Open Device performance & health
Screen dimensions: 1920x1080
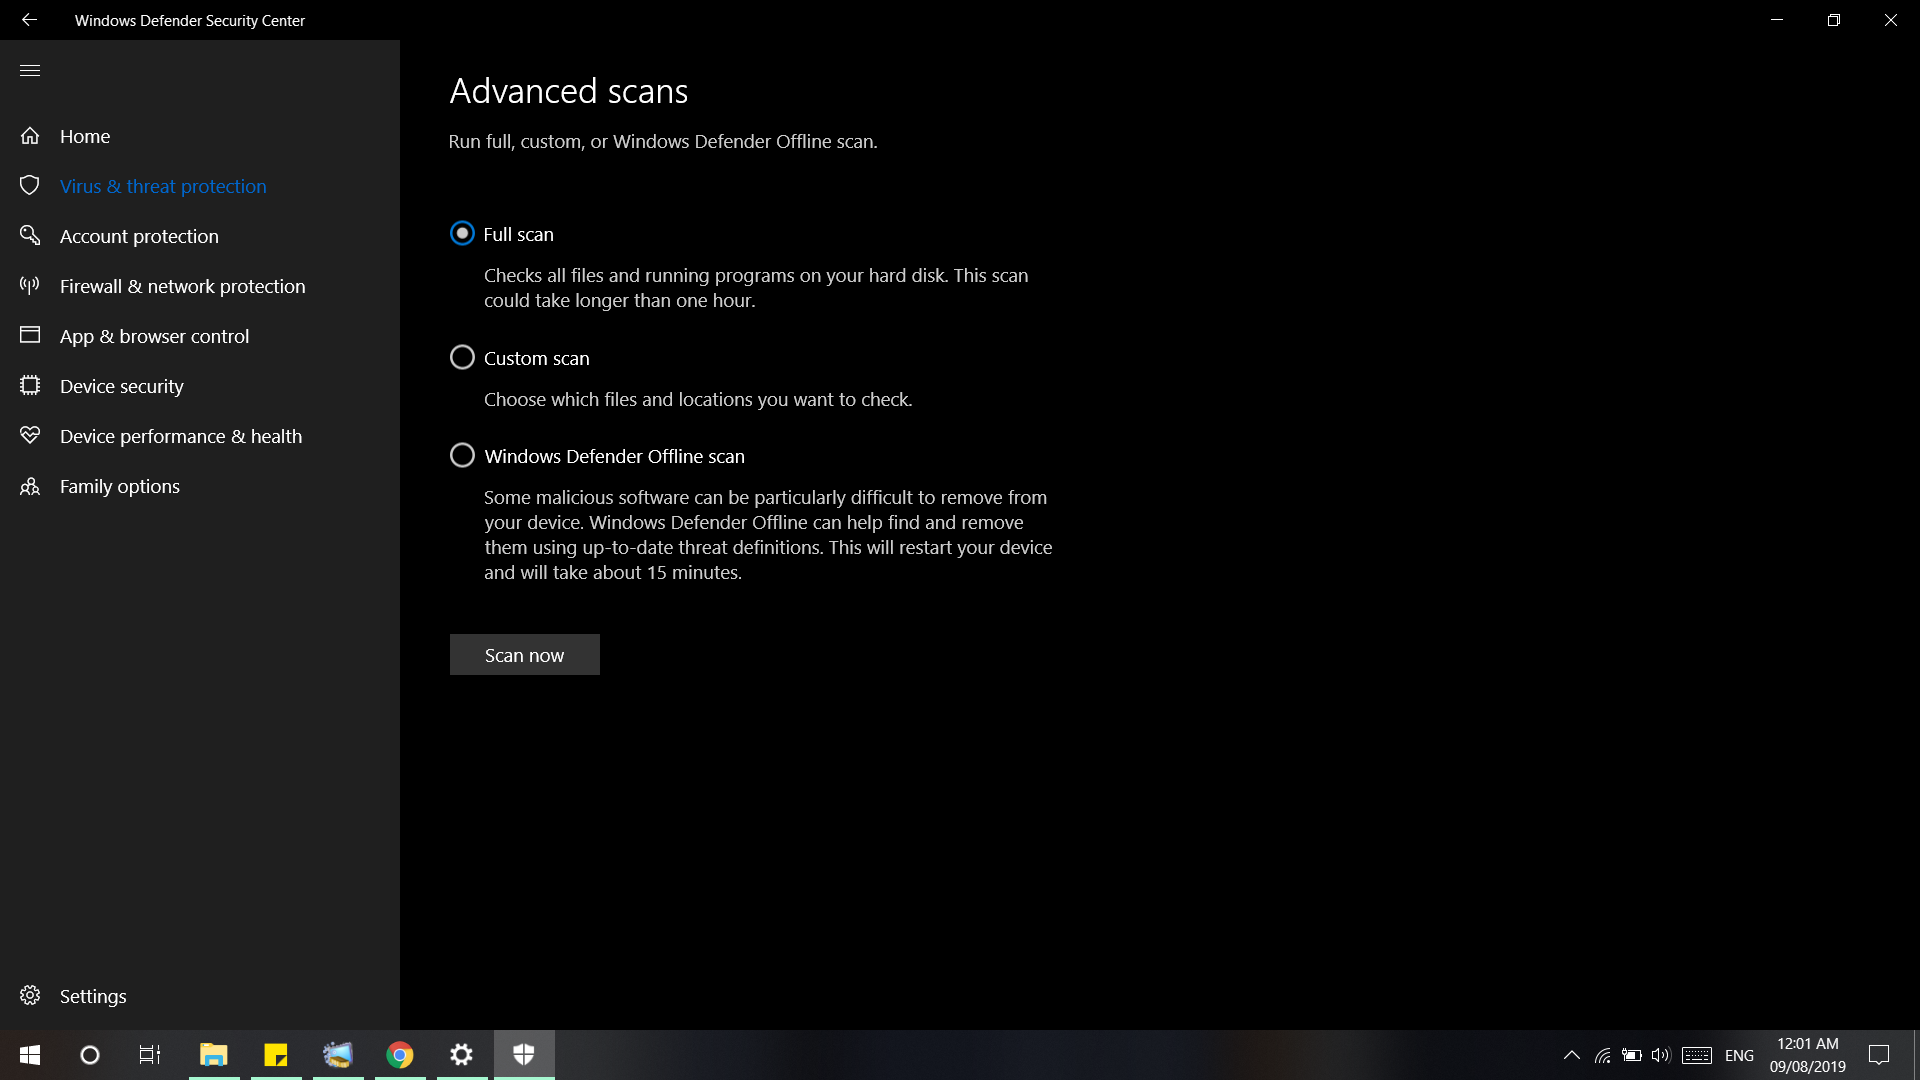pos(181,436)
